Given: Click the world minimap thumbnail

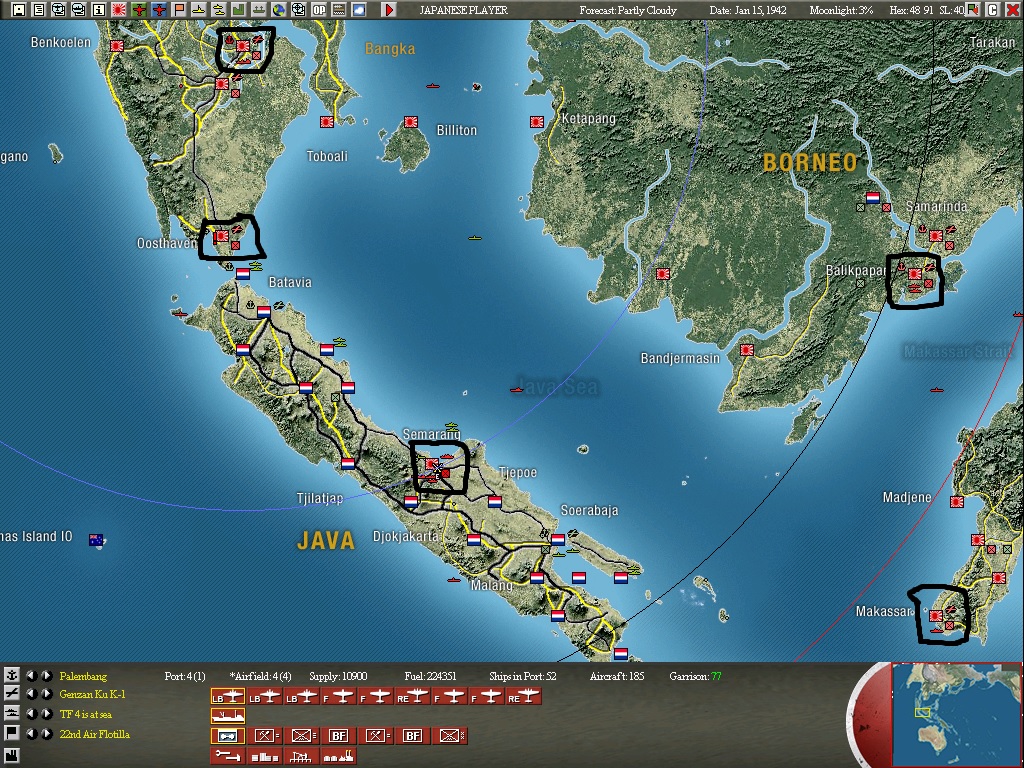Looking at the screenshot, I should coord(956,714).
